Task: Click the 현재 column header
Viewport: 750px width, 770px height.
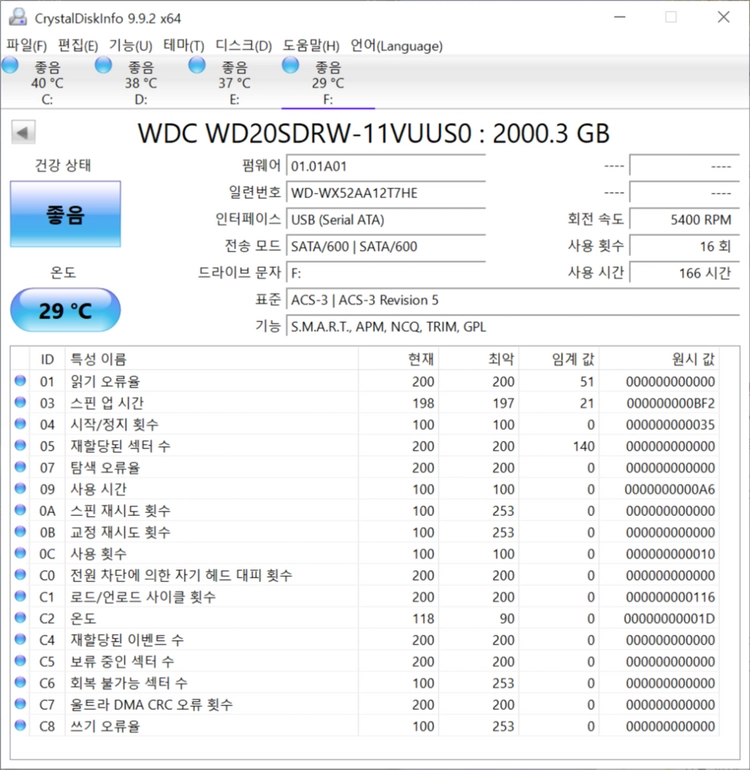Action: 398,359
